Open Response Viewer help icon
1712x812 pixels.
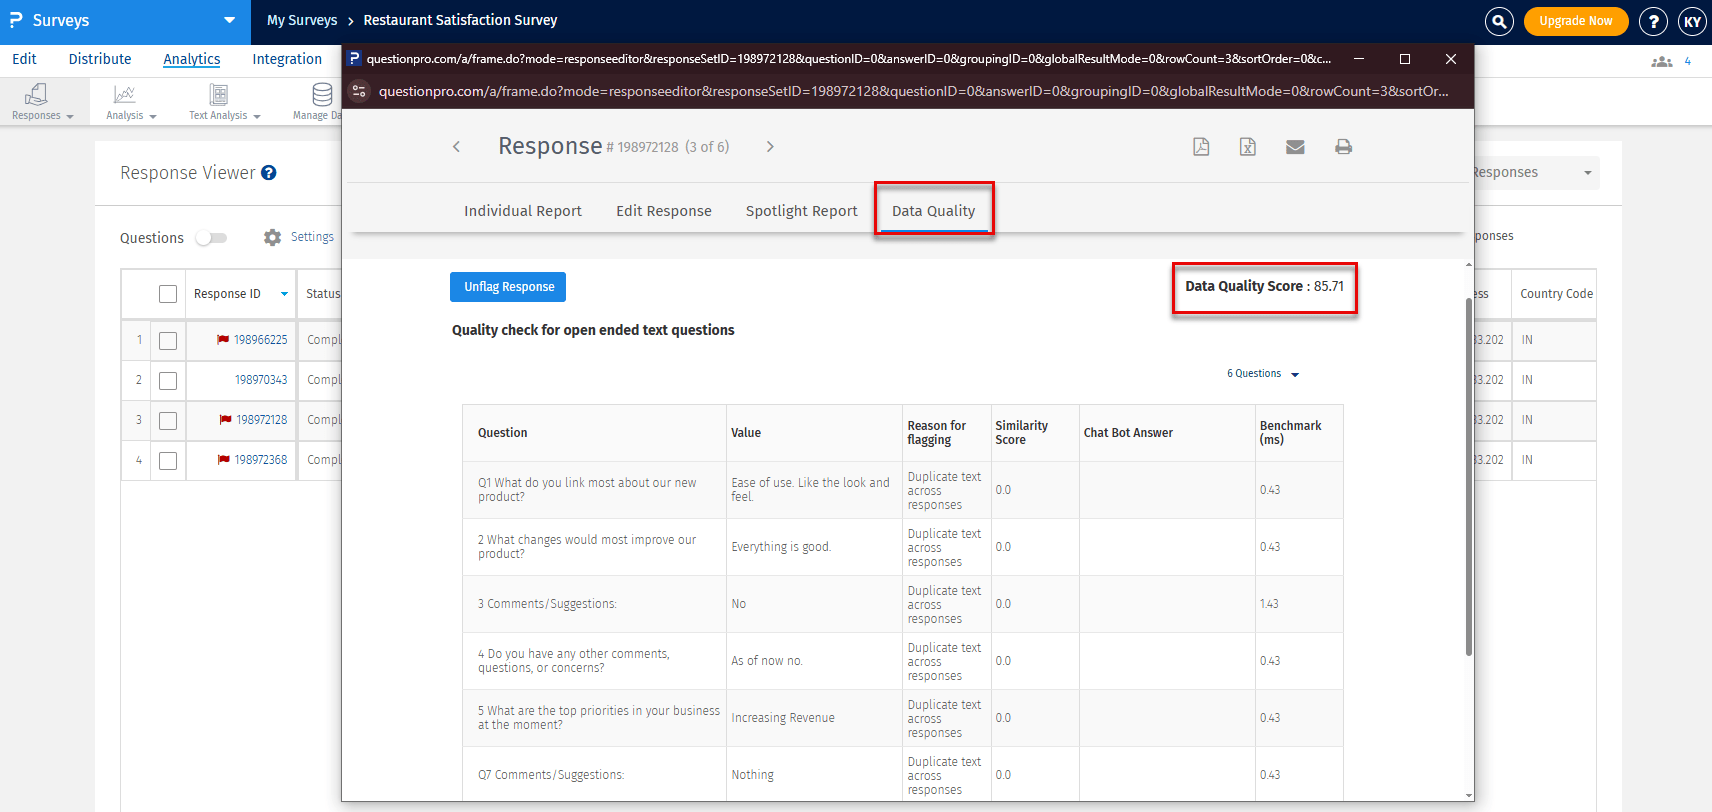pyautogui.click(x=269, y=173)
